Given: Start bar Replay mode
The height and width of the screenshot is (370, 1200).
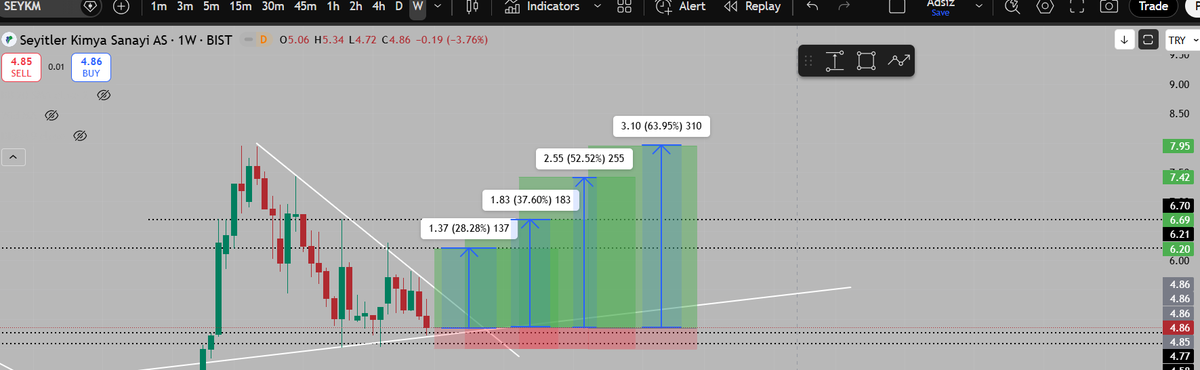Looking at the screenshot, I should [x=752, y=6].
